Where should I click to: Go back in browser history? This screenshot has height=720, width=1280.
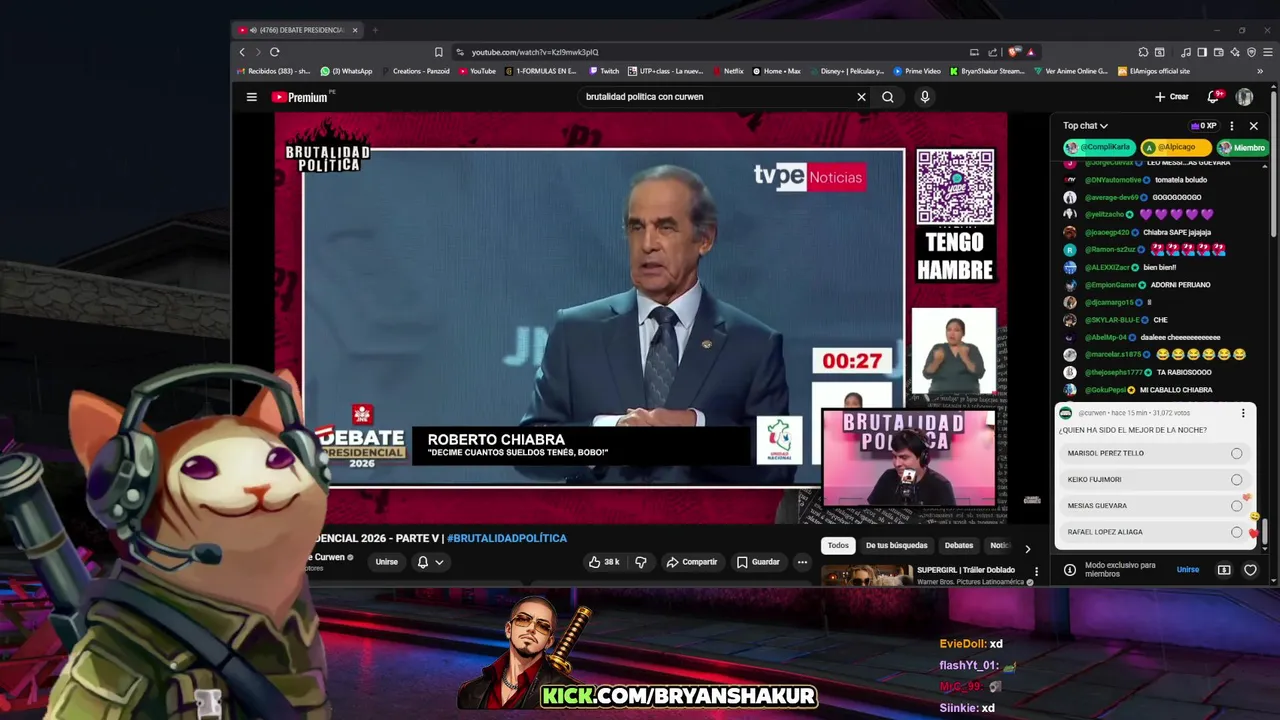pyautogui.click(x=242, y=52)
